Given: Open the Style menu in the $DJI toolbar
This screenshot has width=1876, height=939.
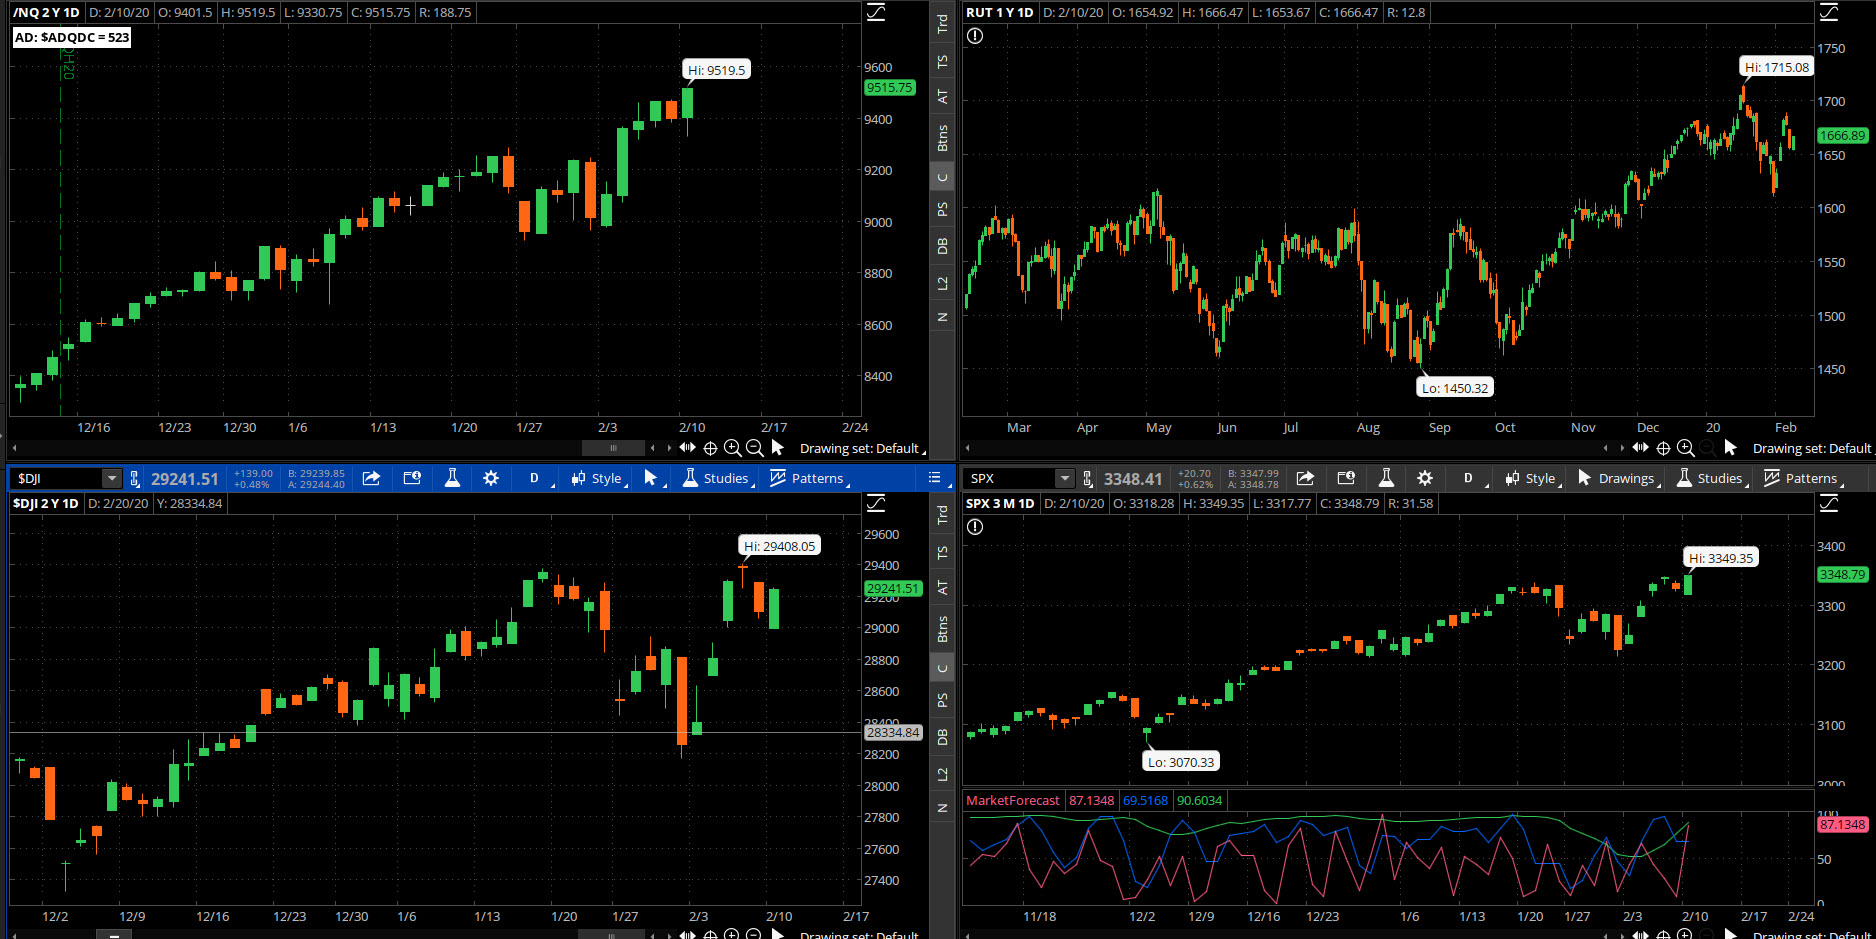Looking at the screenshot, I should pyautogui.click(x=598, y=478).
